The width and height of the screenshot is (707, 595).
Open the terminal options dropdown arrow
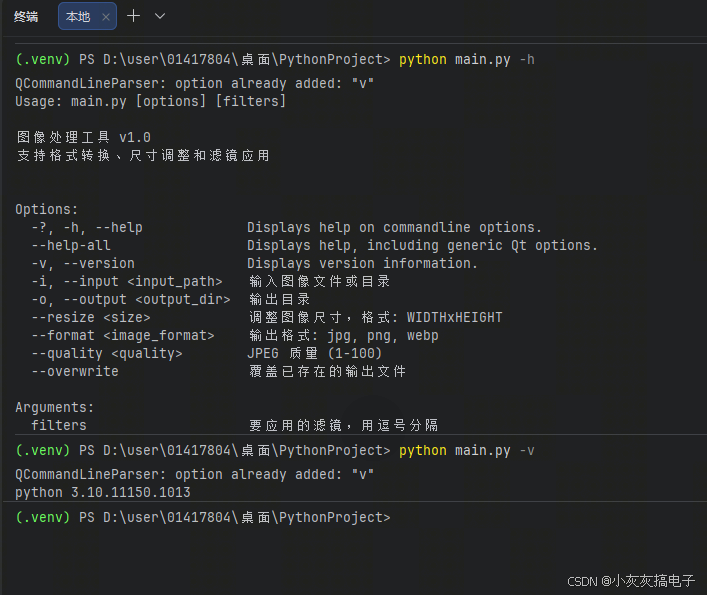(160, 16)
